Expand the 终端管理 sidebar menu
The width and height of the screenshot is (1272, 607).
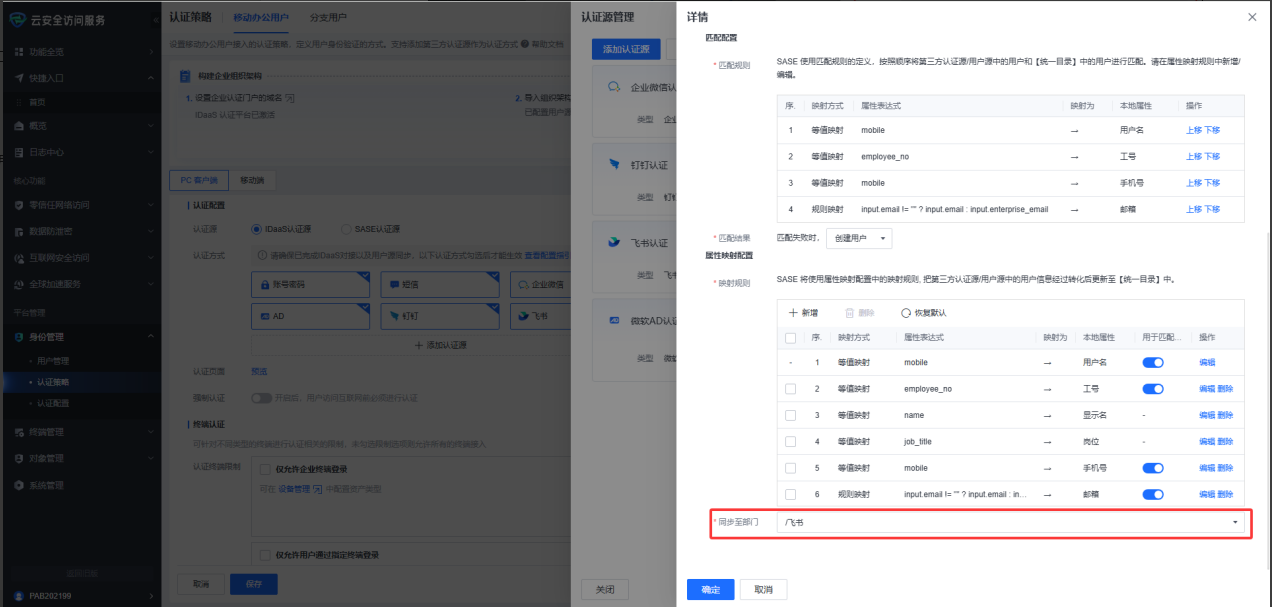pos(80,432)
